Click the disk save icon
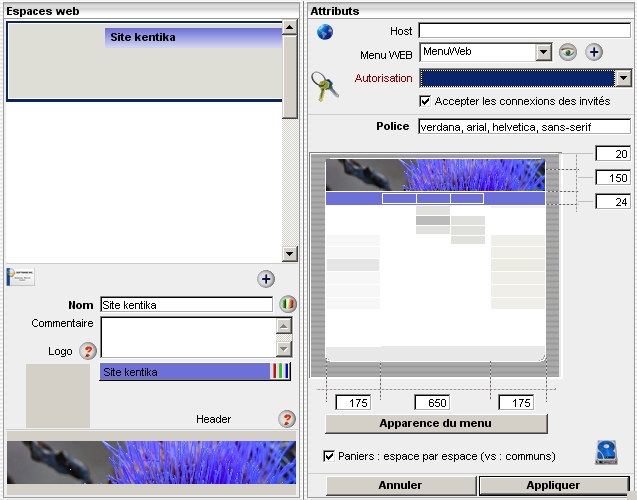Image resolution: width=637 pixels, height=500 pixels. point(606,452)
